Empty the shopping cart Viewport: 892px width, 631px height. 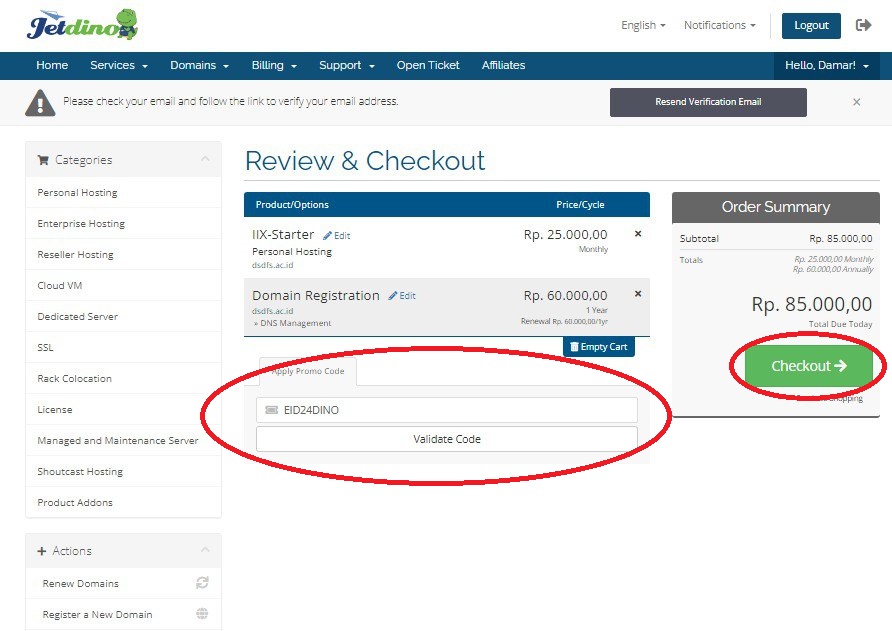(x=598, y=347)
